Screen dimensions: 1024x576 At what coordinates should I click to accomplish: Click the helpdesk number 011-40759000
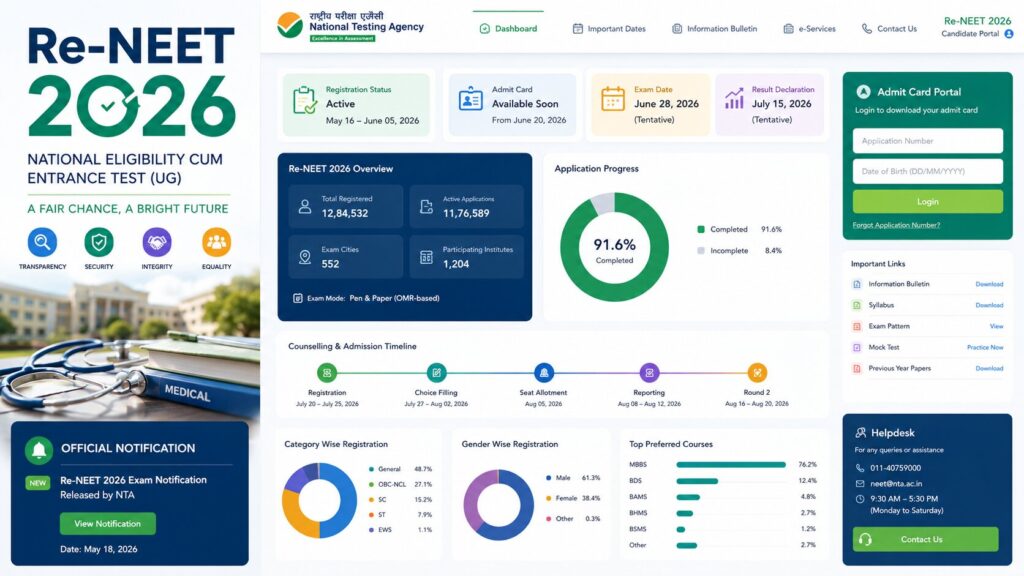[895, 468]
